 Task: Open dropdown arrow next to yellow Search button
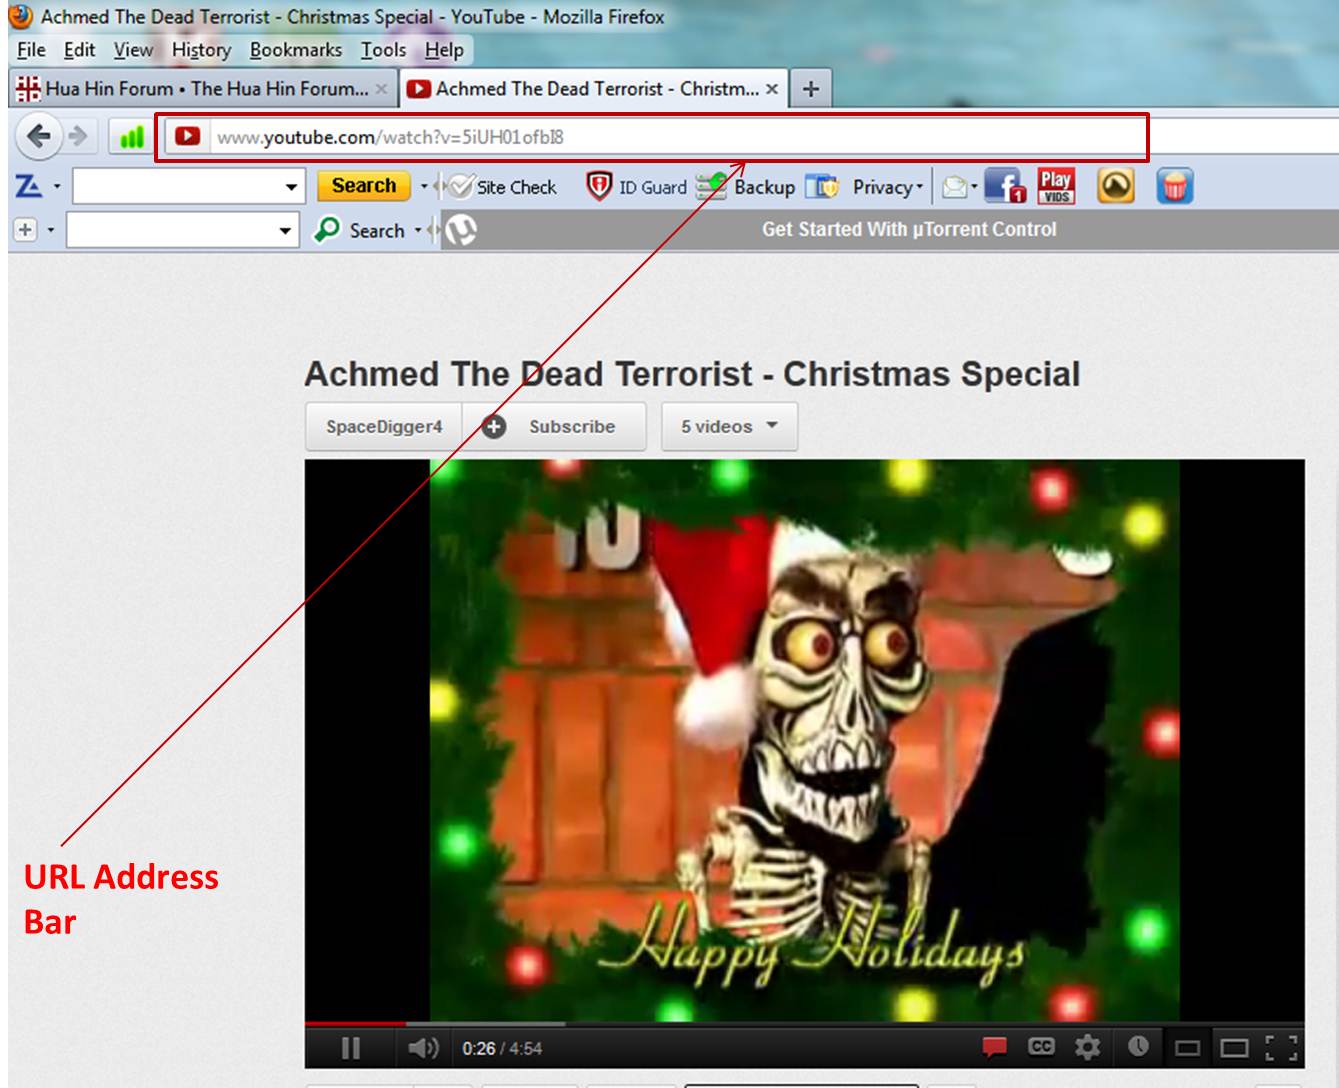pyautogui.click(x=424, y=187)
